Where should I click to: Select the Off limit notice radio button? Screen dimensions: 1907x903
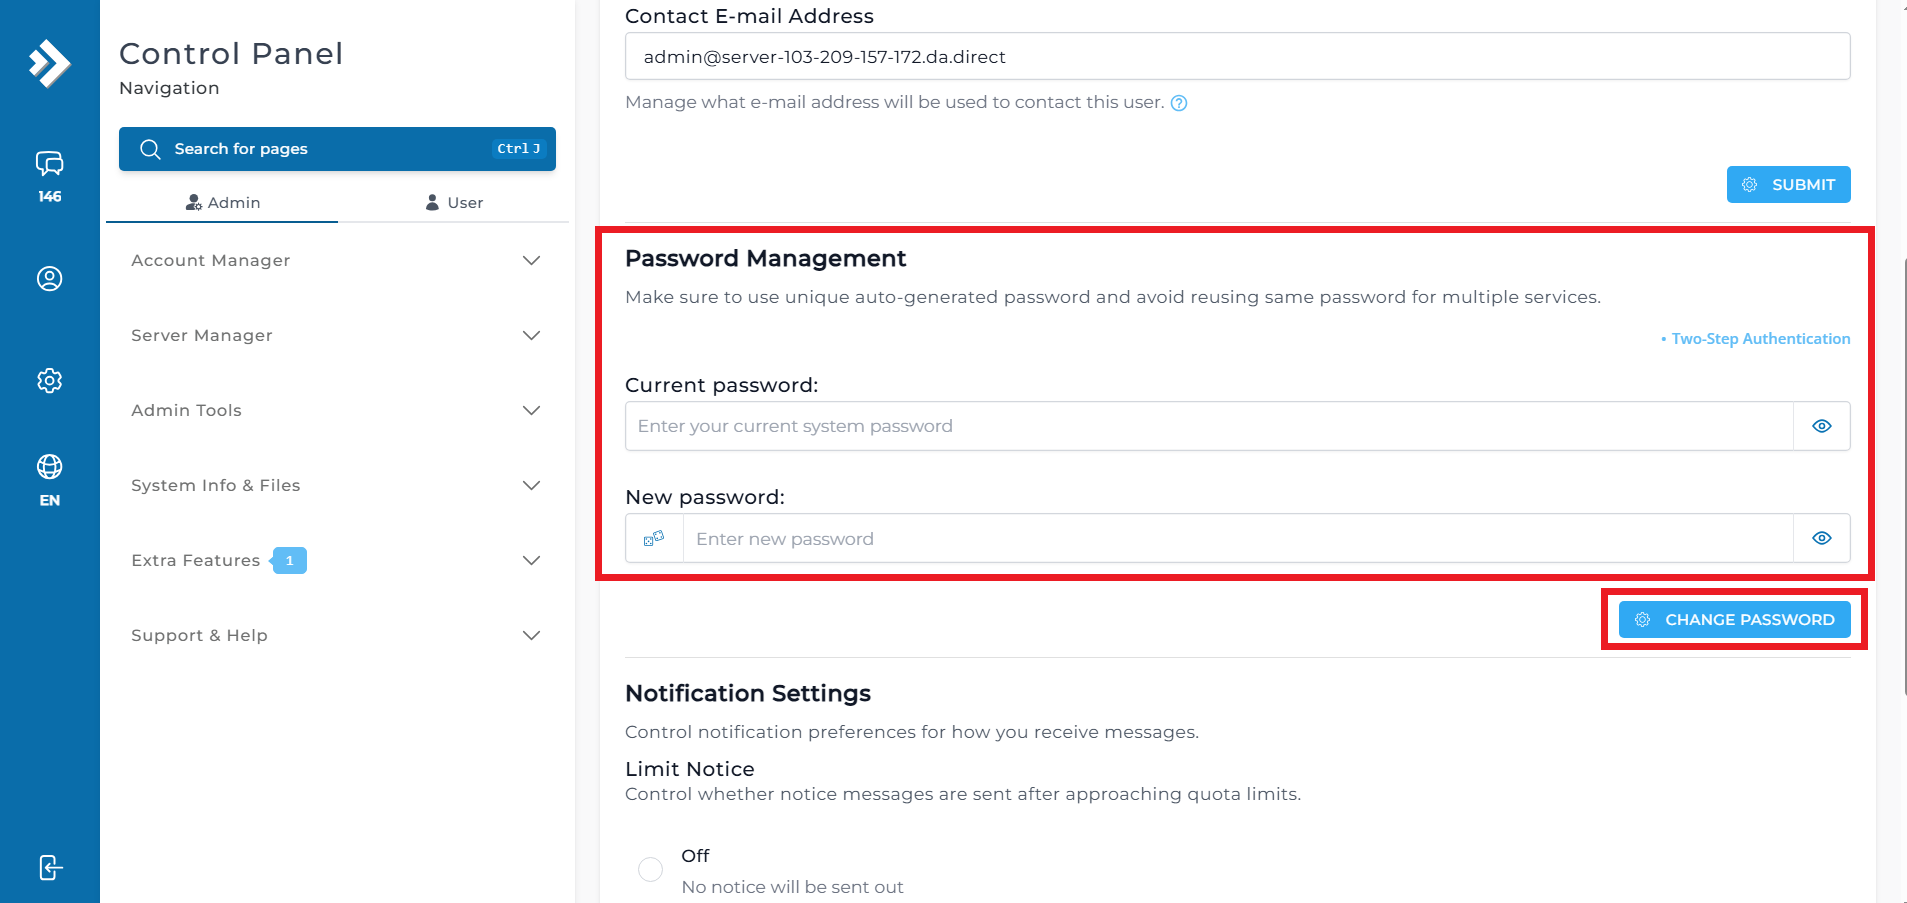coord(650,869)
